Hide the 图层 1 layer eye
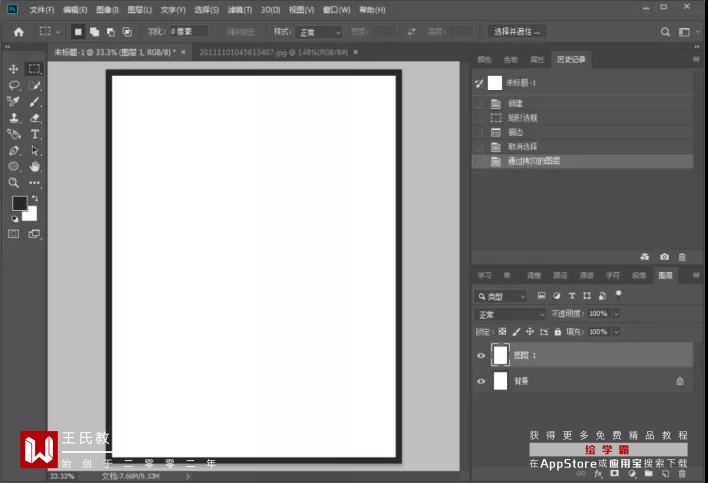708x483 pixels. (x=481, y=356)
